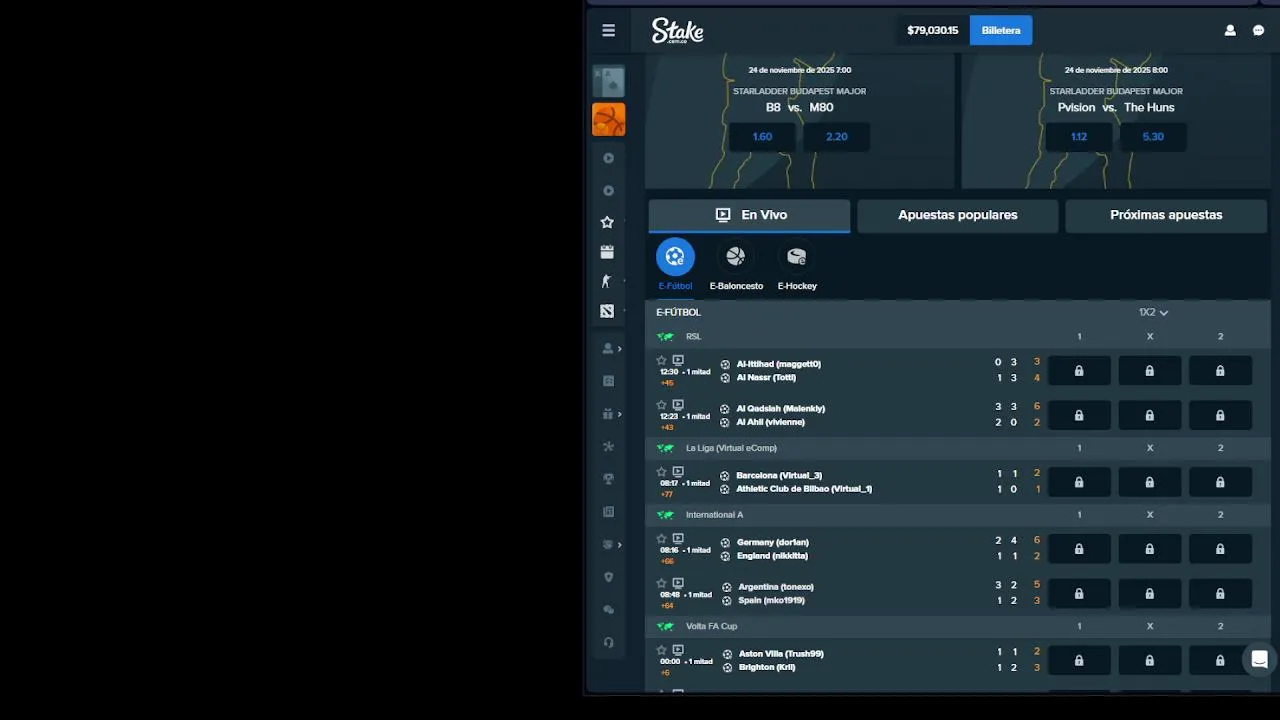
Task: Open the gift promotions icon in sidebar
Action: (607, 414)
